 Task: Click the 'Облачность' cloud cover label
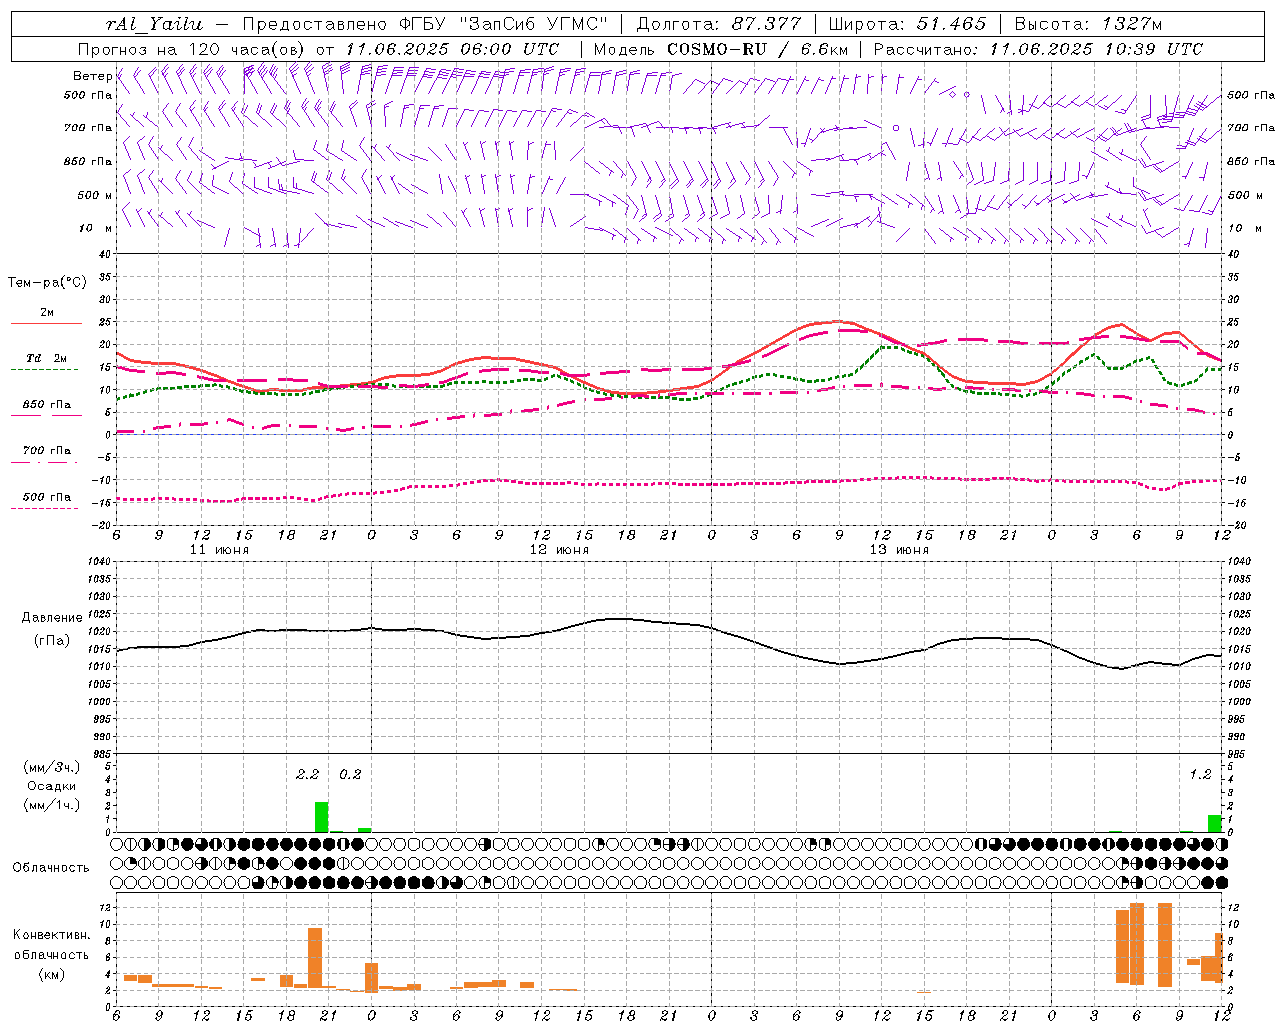[51, 867]
